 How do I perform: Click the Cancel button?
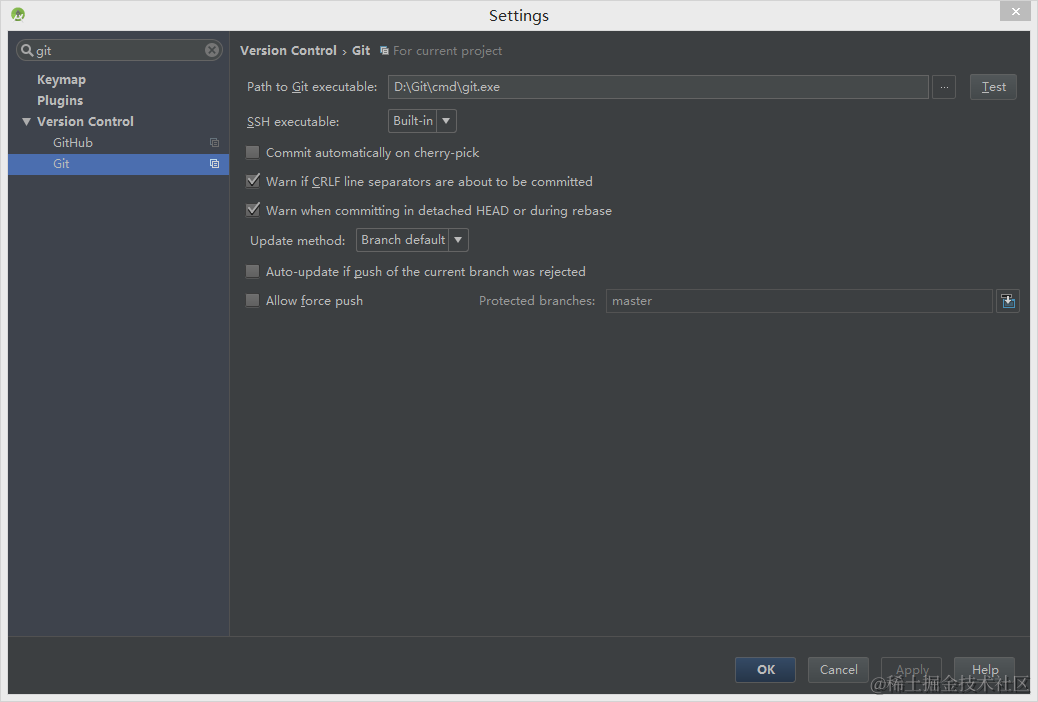[838, 670]
